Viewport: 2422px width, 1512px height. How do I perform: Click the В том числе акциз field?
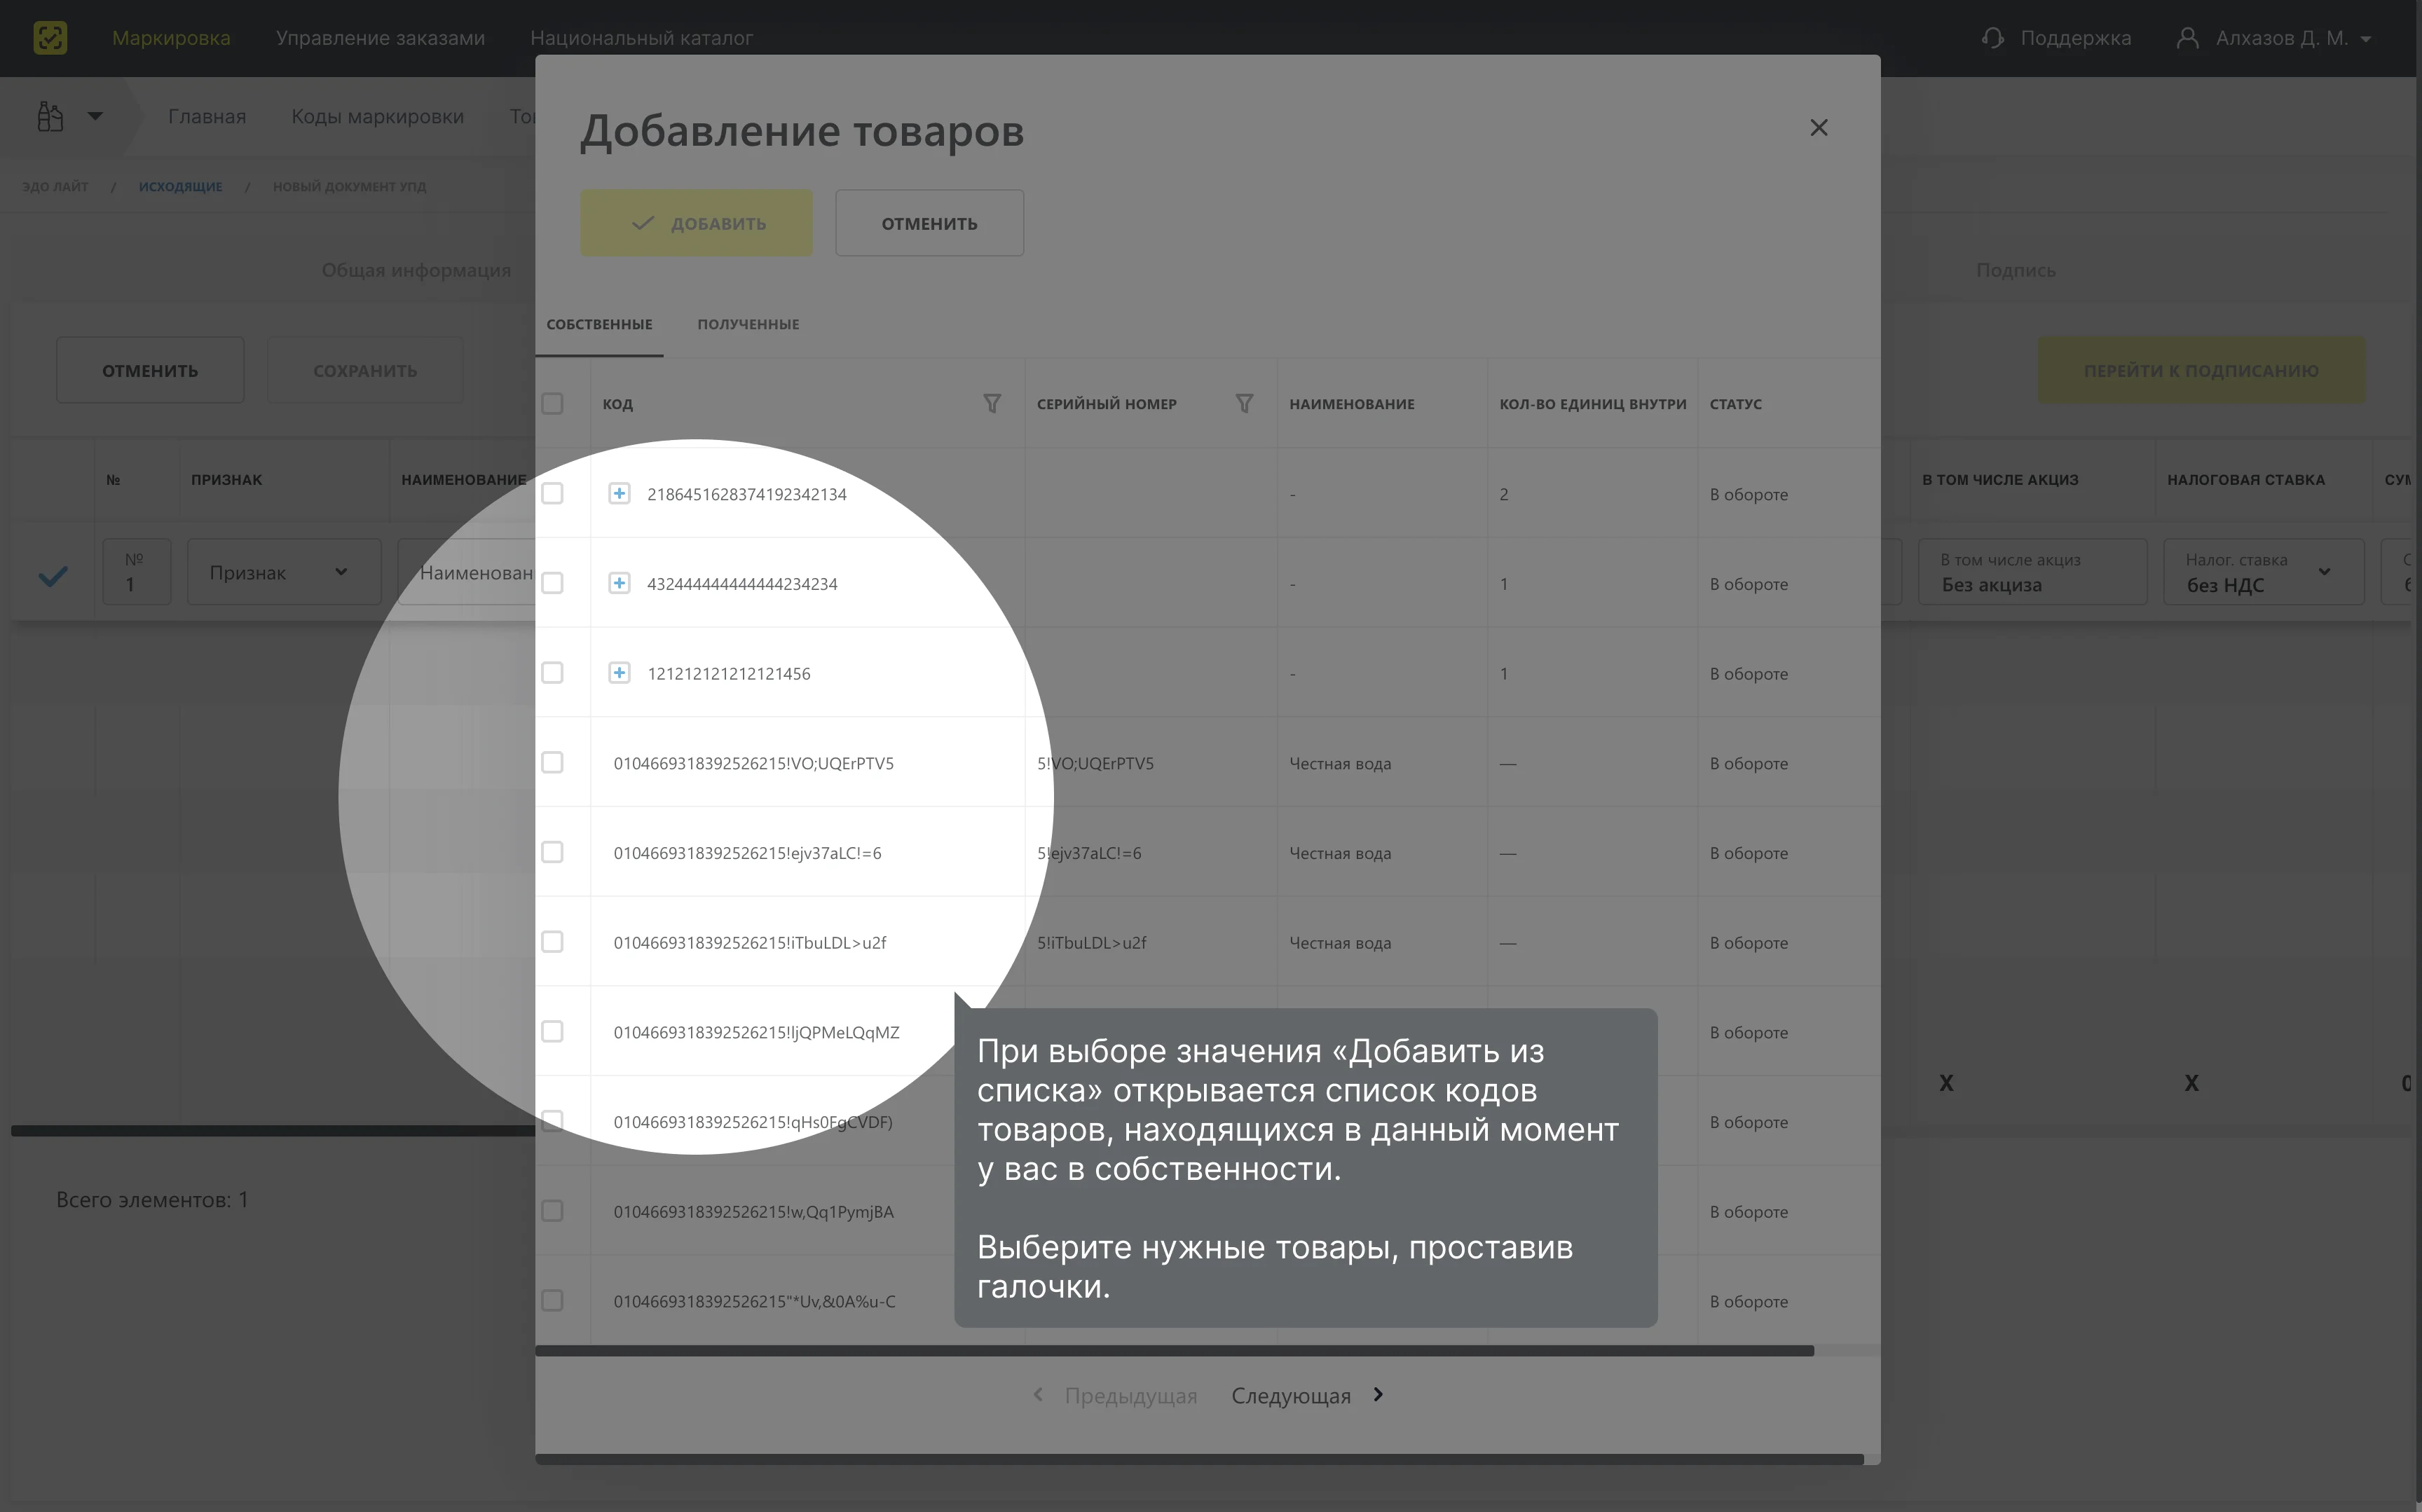(x=2032, y=572)
